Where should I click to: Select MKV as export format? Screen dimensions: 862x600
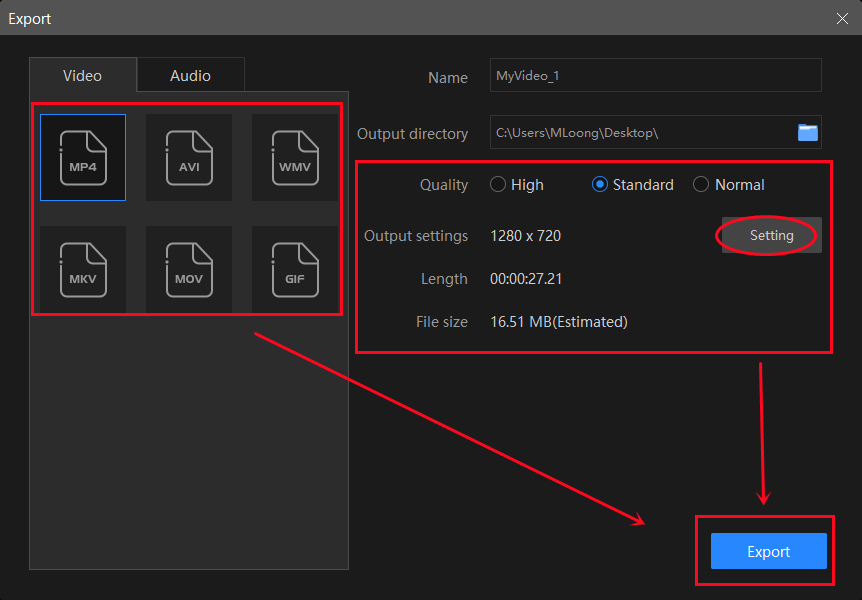coord(83,268)
